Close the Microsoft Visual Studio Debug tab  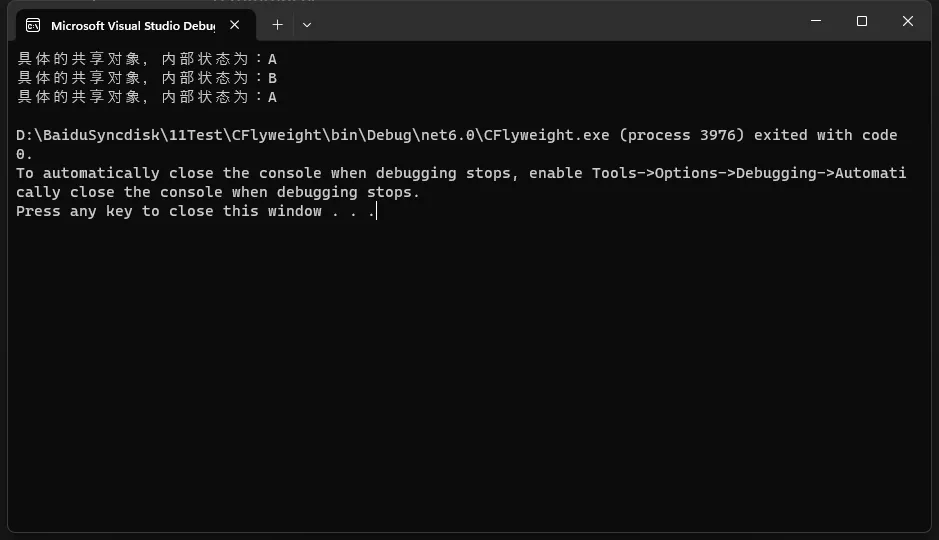235,25
